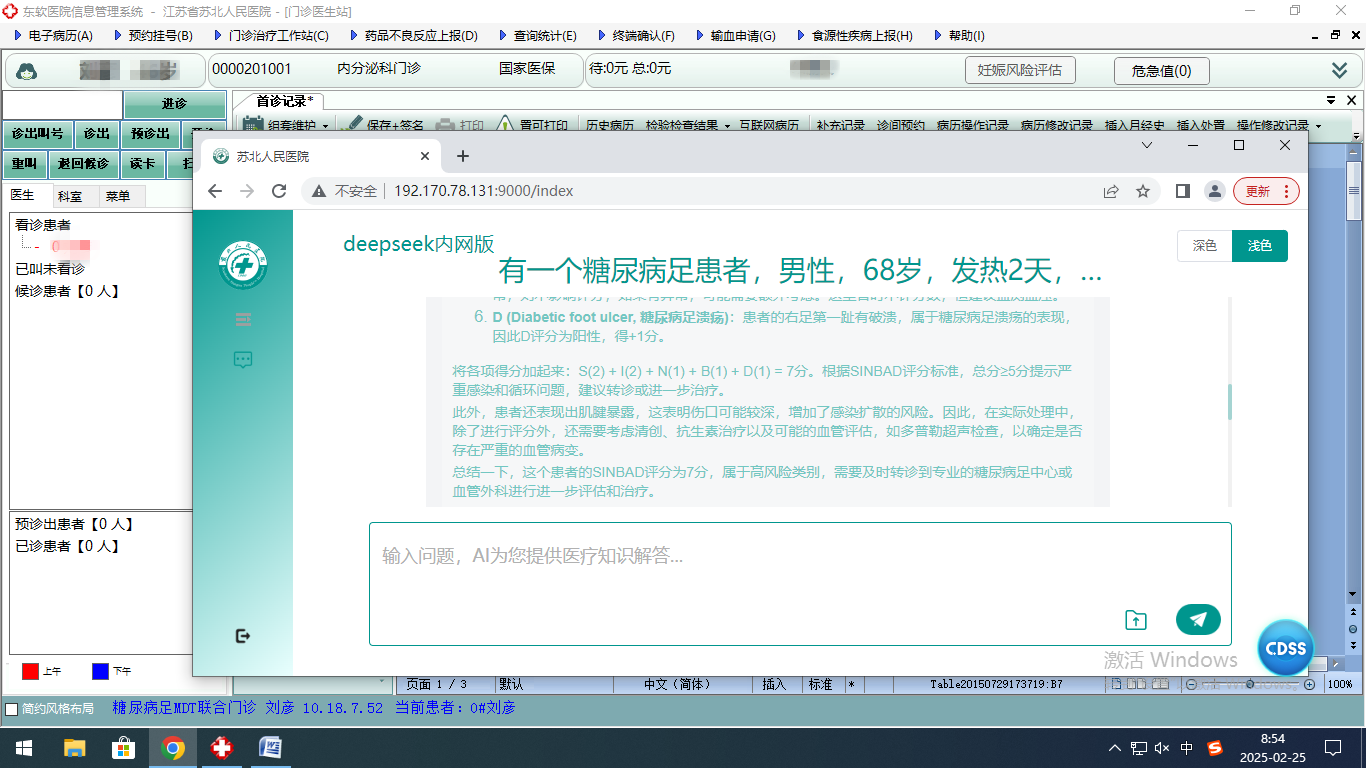Click the logout icon at the sidebar bottom
1366x768 pixels.
coord(242,634)
